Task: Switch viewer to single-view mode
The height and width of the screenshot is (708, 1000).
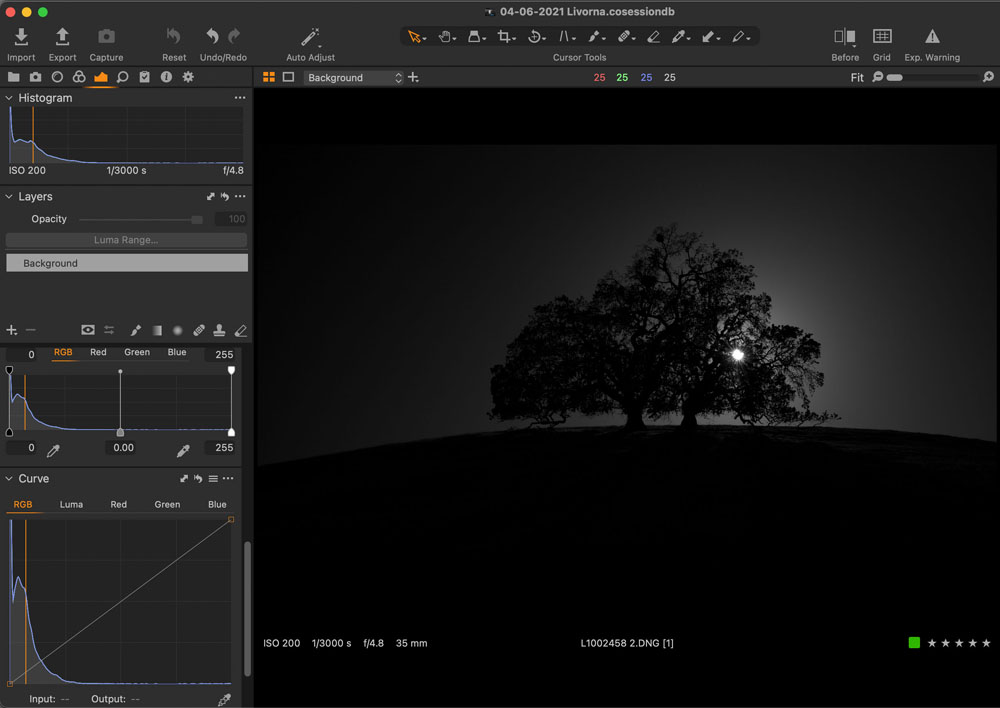Action: click(x=288, y=77)
